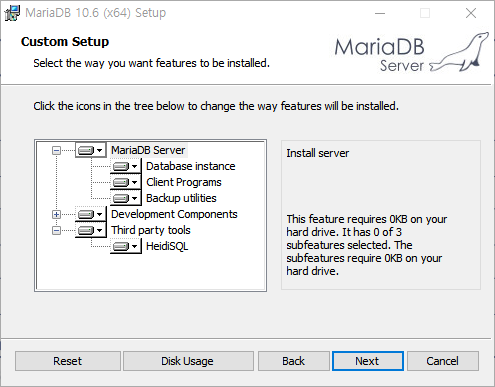Click the installer icon in the title bar

click(x=12, y=13)
